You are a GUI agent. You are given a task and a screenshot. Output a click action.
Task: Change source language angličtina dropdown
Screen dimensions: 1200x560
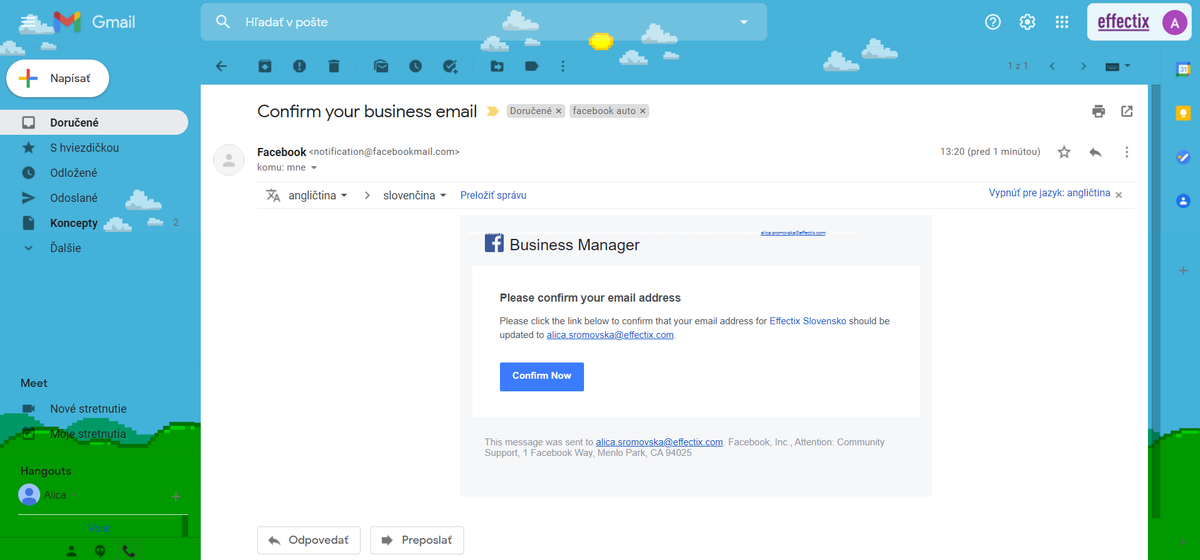318,195
